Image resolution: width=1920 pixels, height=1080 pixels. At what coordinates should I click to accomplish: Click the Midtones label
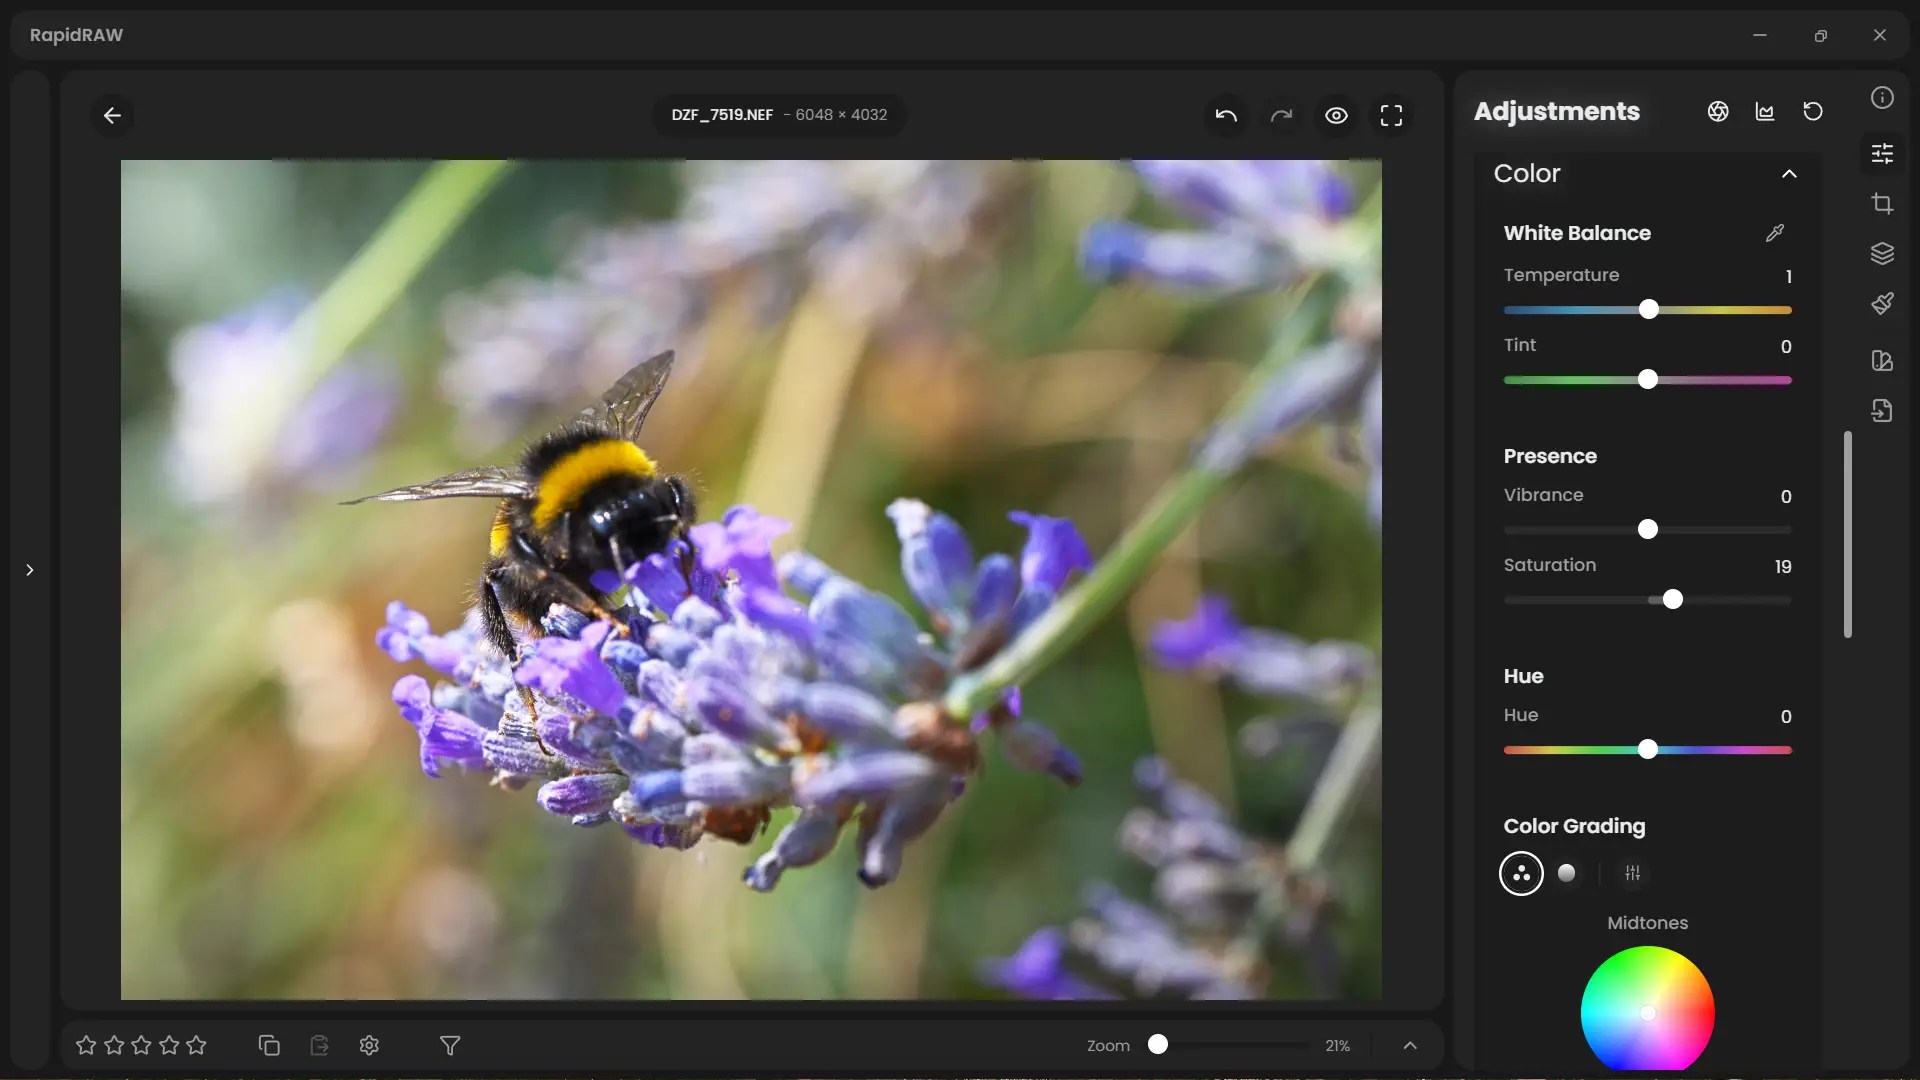click(x=1648, y=923)
